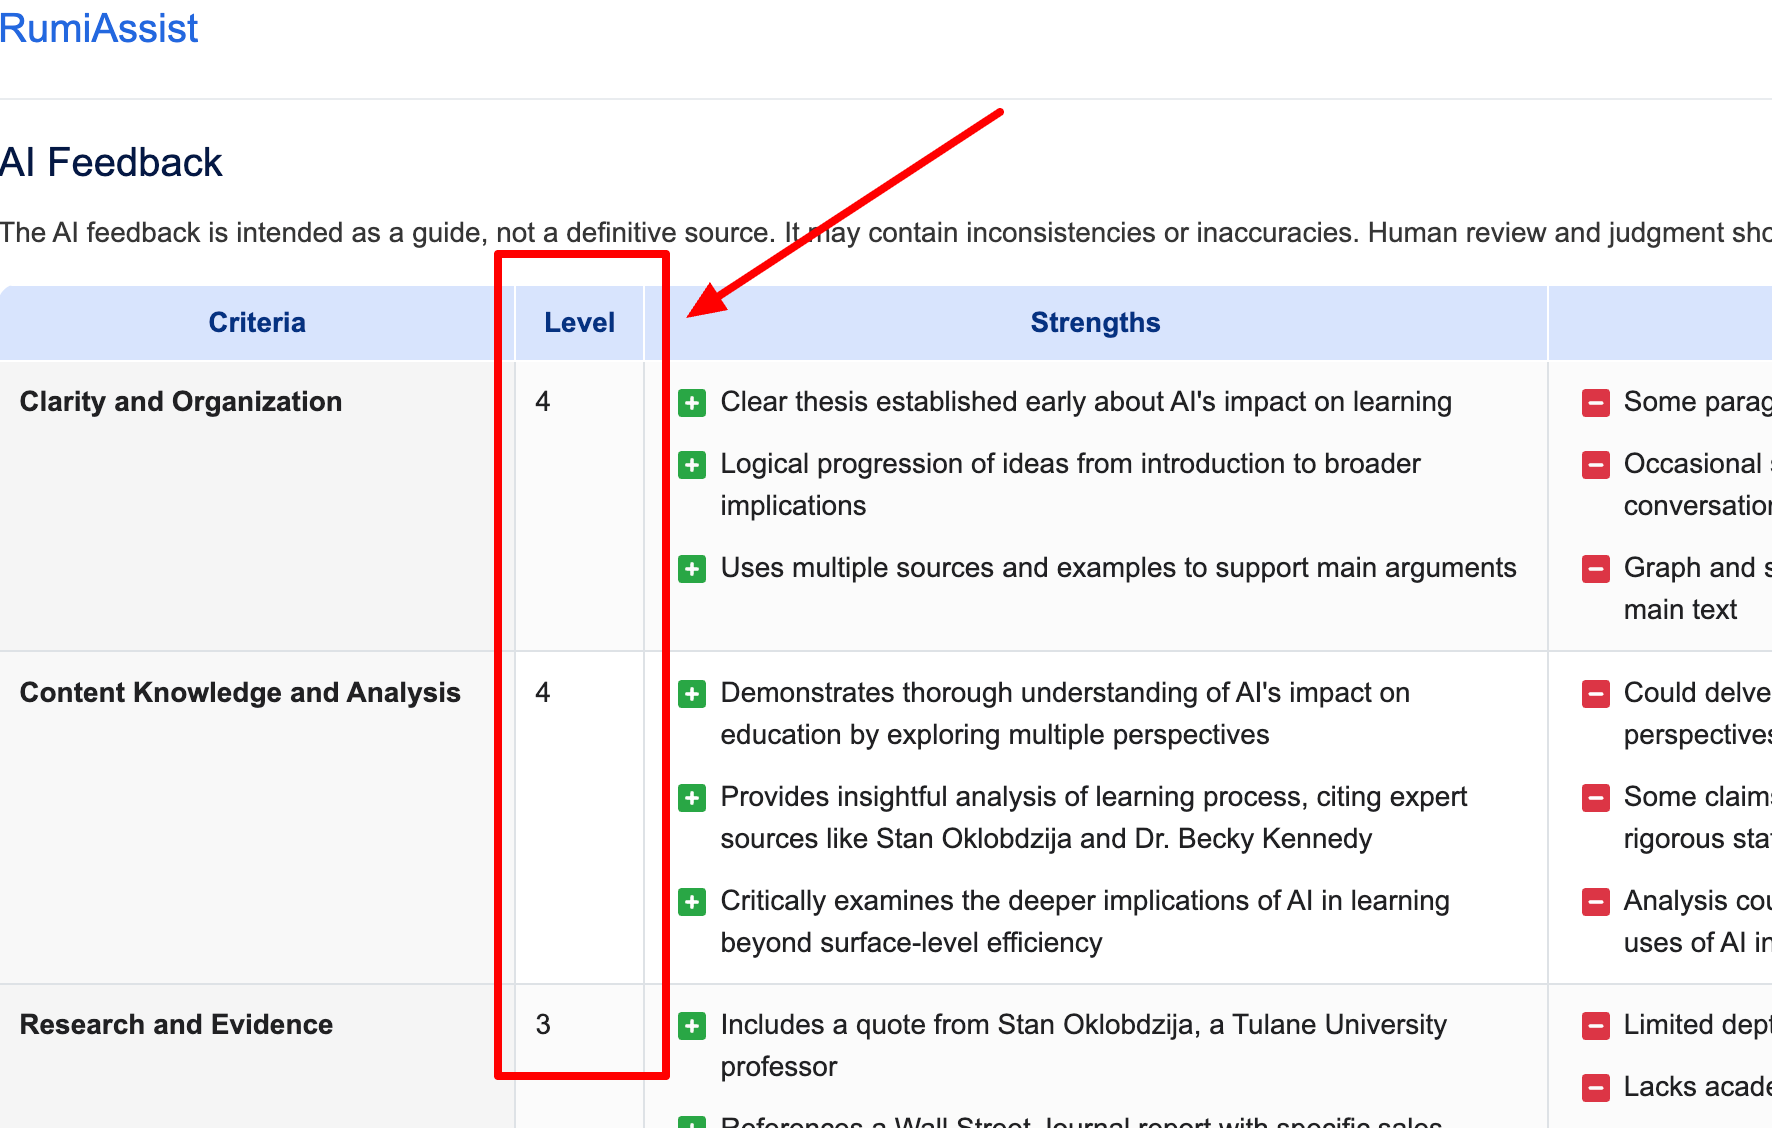The height and width of the screenshot is (1128, 1772).
Task: Click the level score for Research and Evidence
Action: 544,1025
